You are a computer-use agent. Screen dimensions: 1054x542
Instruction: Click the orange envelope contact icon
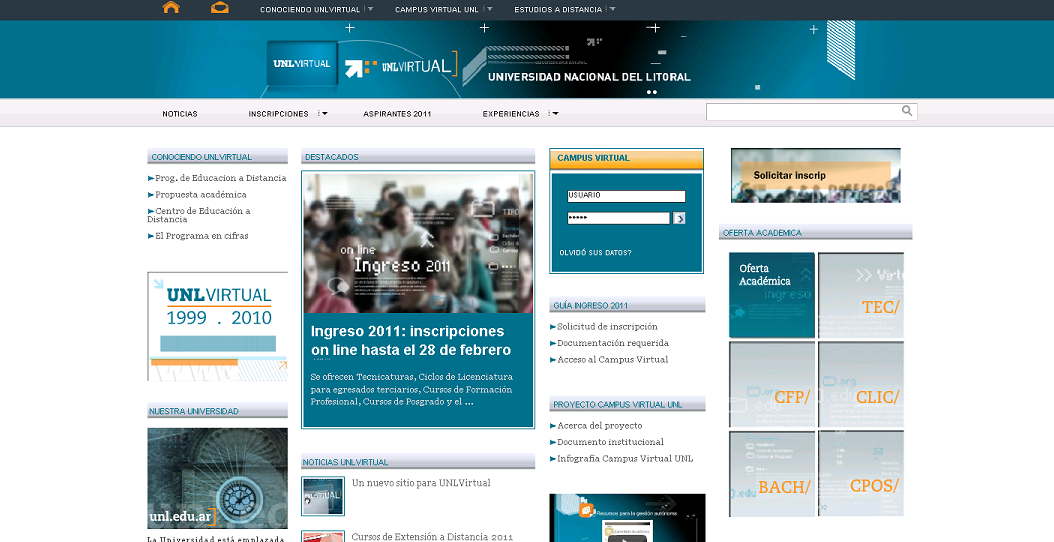(220, 8)
